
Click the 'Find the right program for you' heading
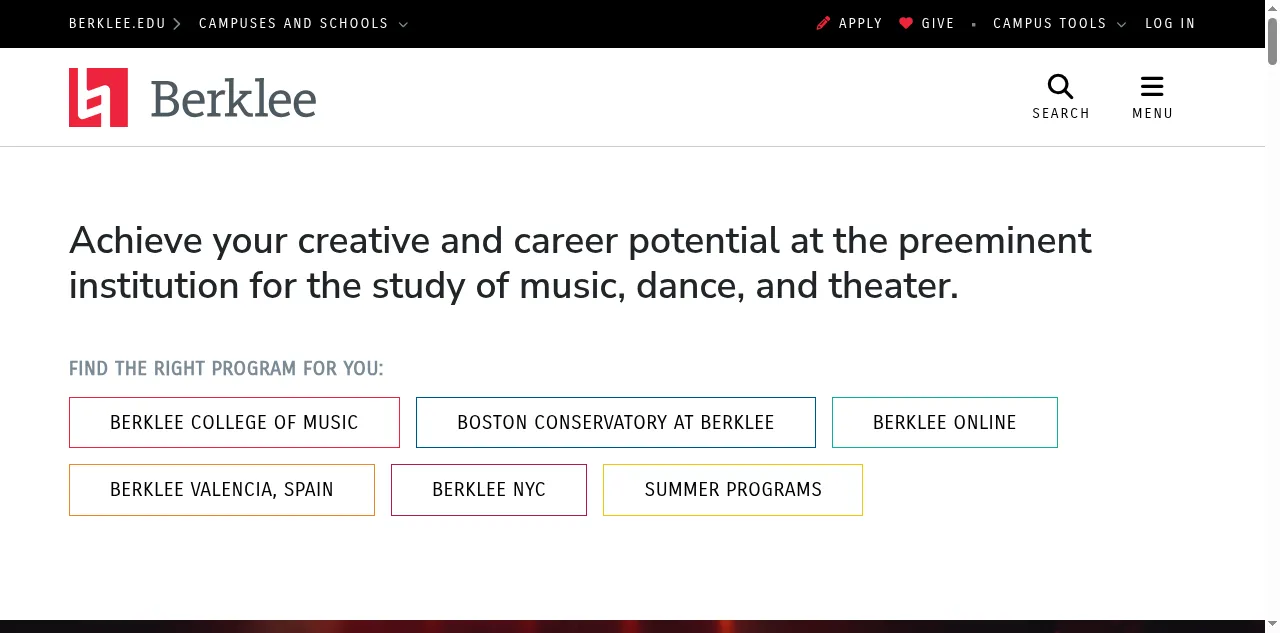coord(226,368)
